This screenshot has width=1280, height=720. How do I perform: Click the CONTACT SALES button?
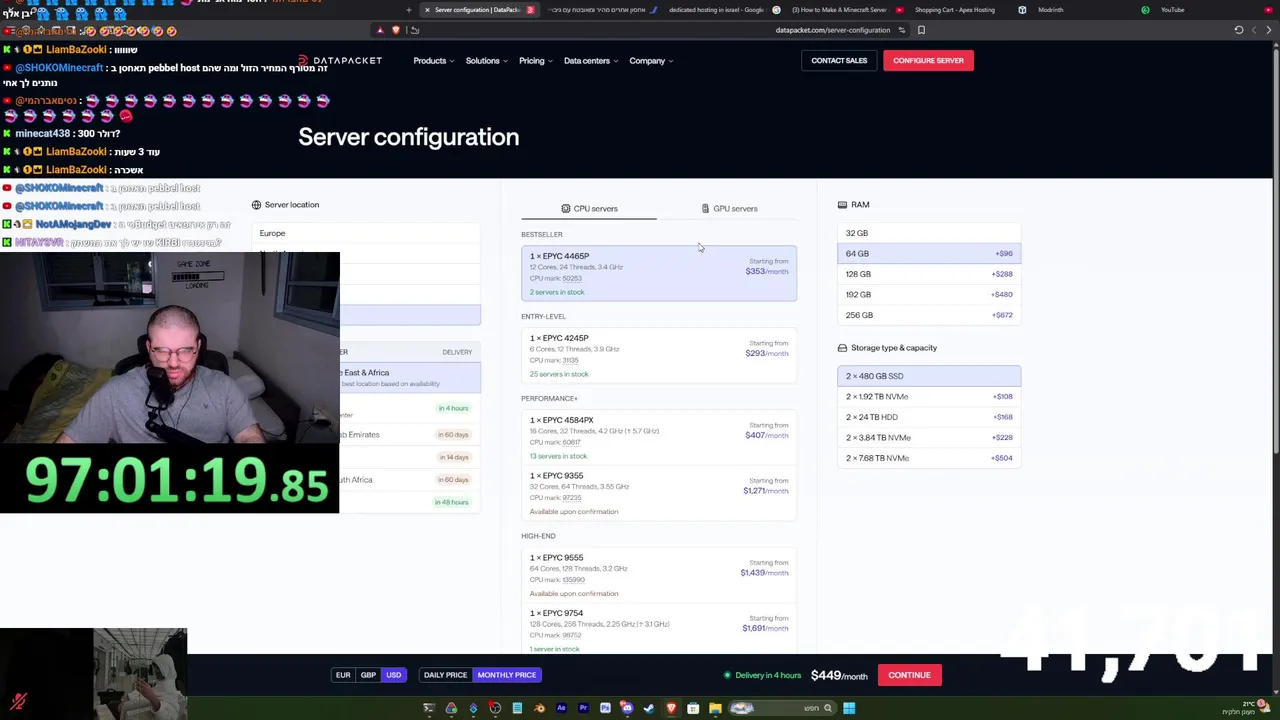839,61
